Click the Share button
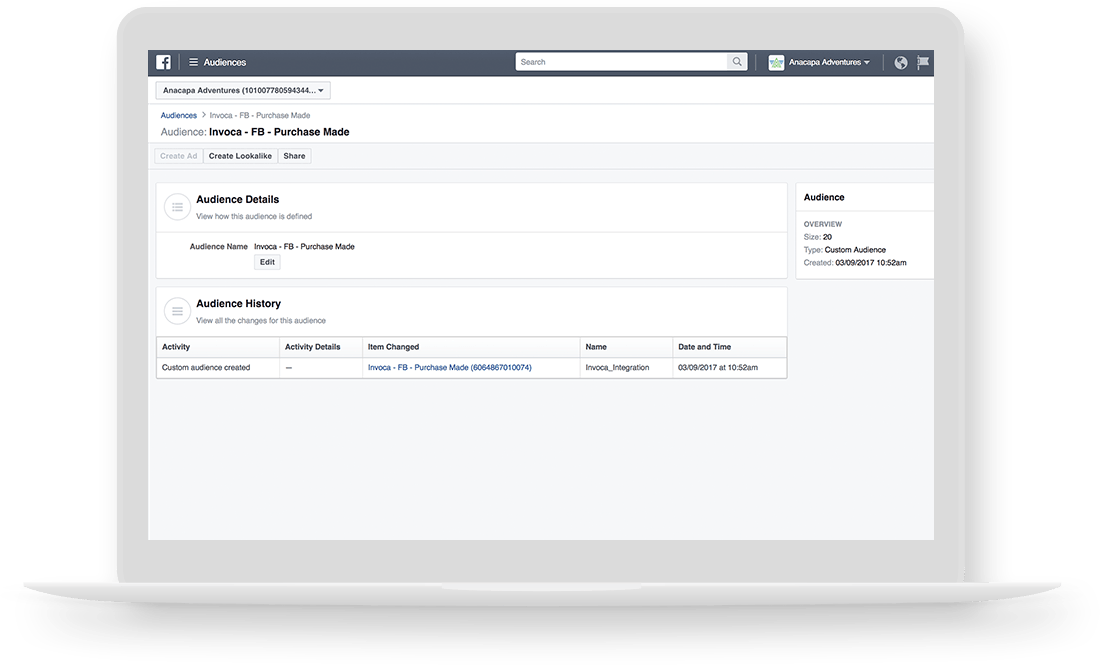Screen dimensions: 1100x665 coord(294,156)
